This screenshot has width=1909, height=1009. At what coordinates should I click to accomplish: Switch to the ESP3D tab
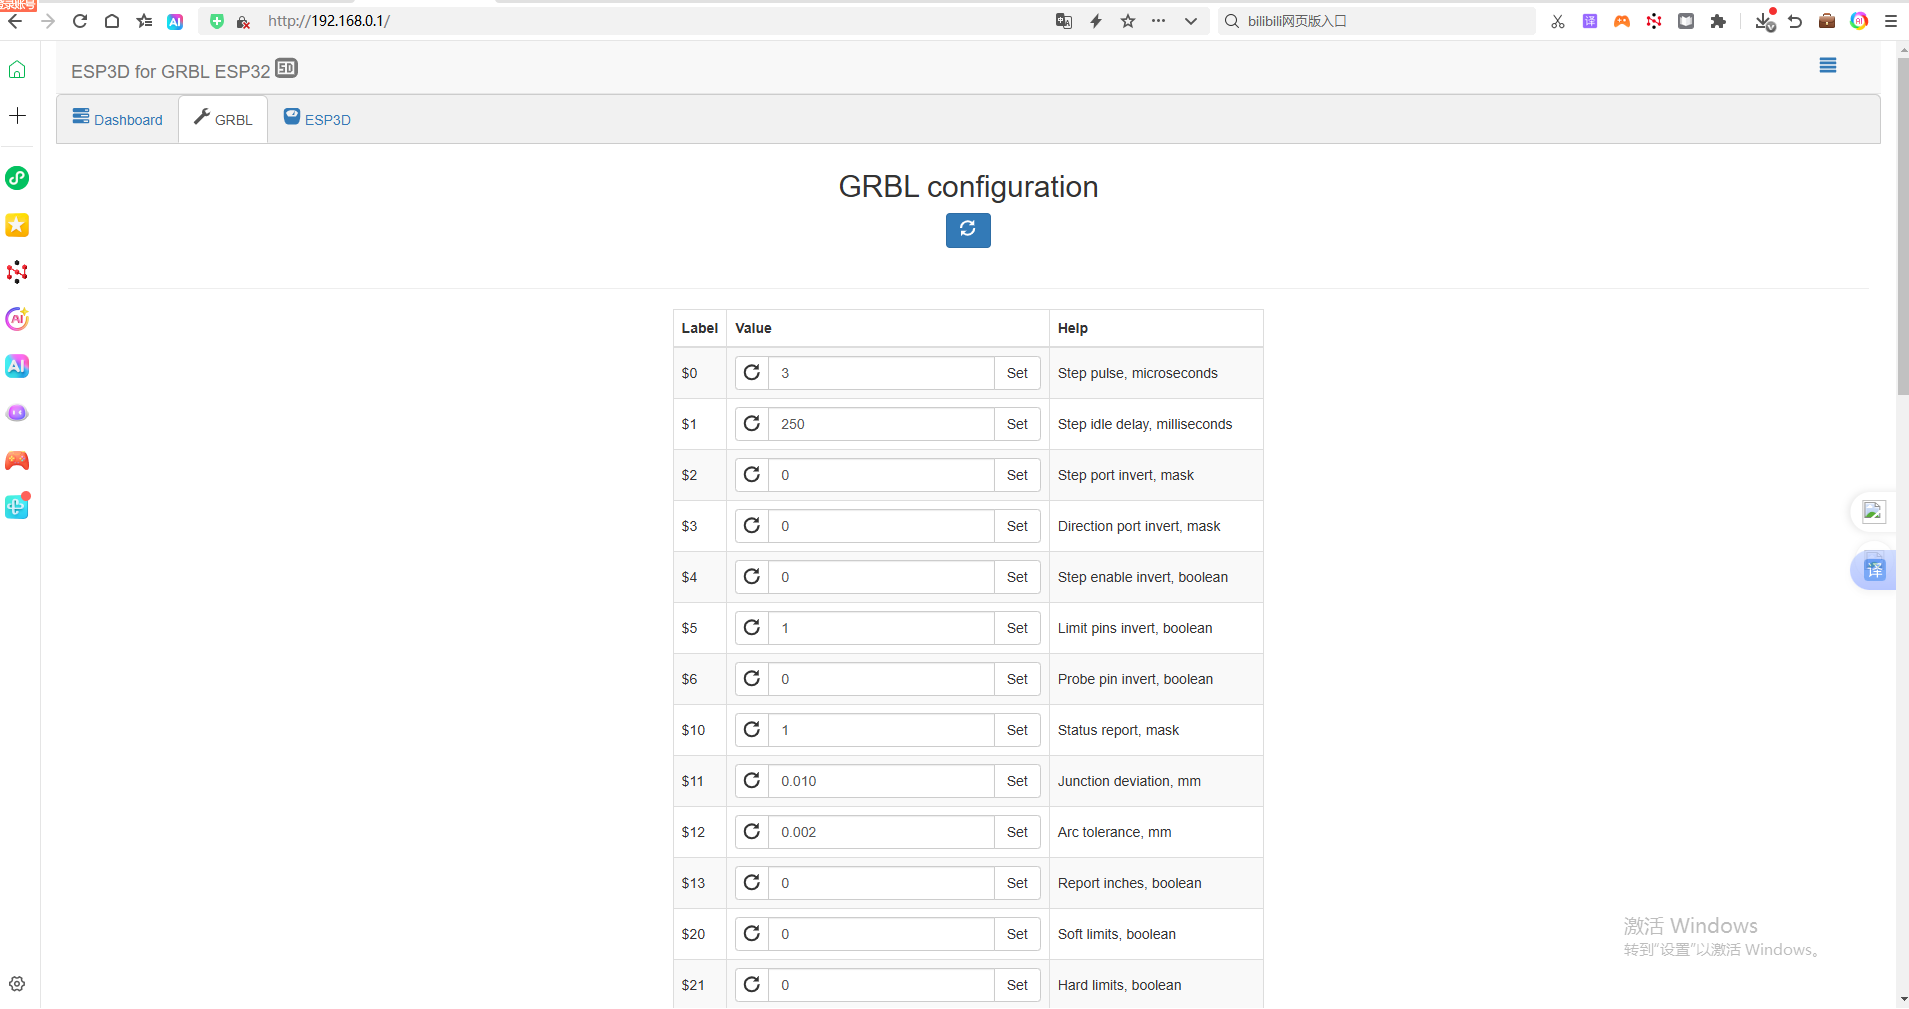[x=317, y=119]
